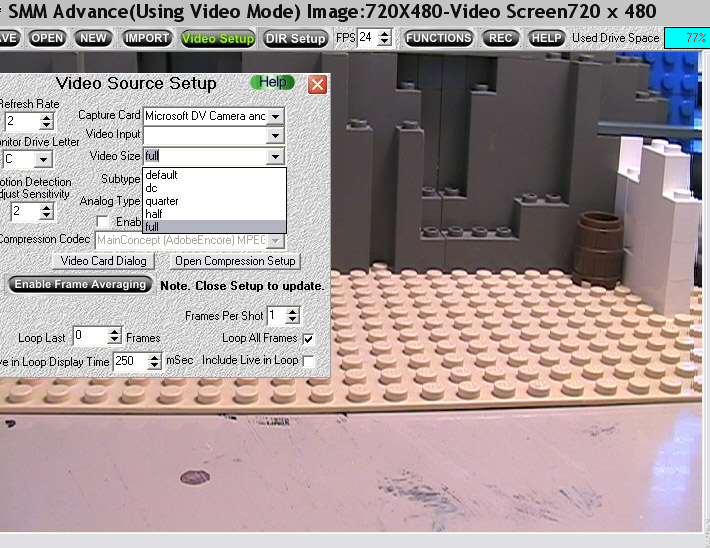
Task: Click the IMPORT toolbar button
Action: [x=147, y=38]
